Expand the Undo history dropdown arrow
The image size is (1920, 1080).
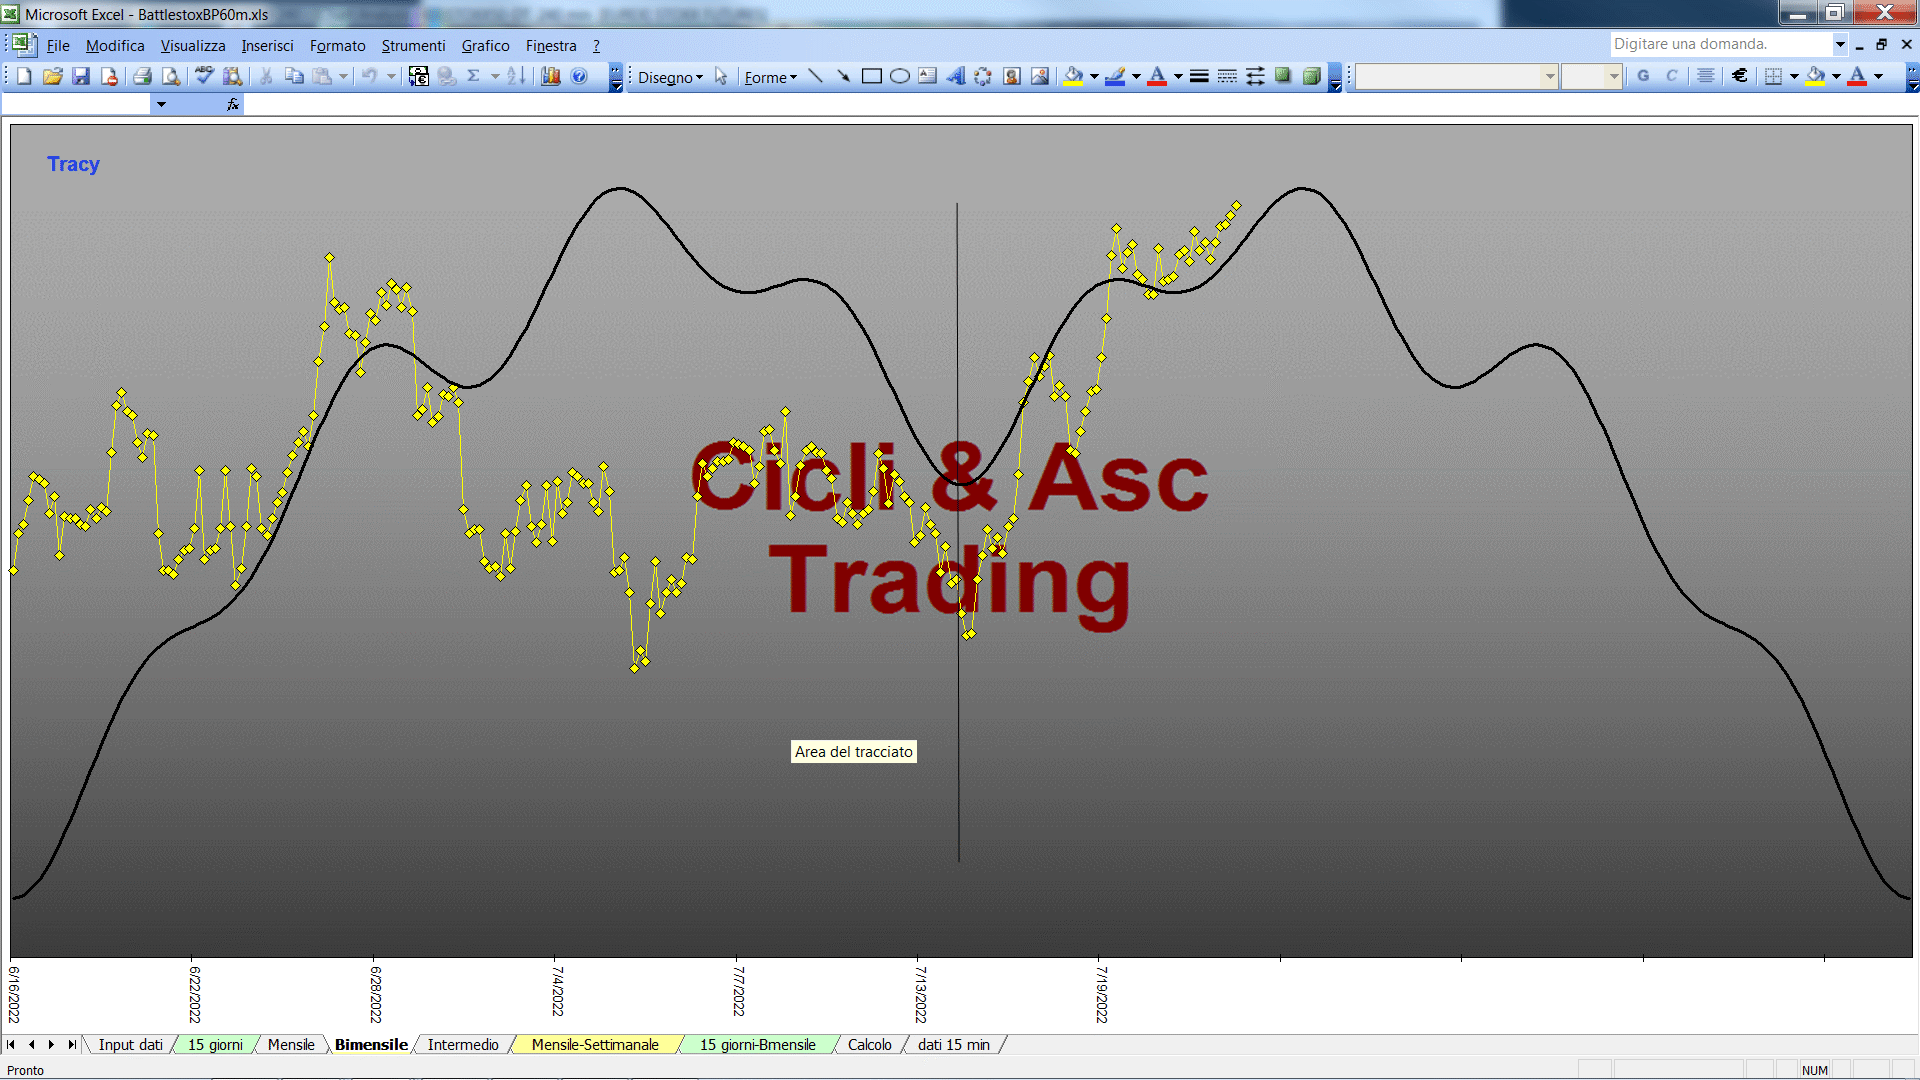(391, 76)
